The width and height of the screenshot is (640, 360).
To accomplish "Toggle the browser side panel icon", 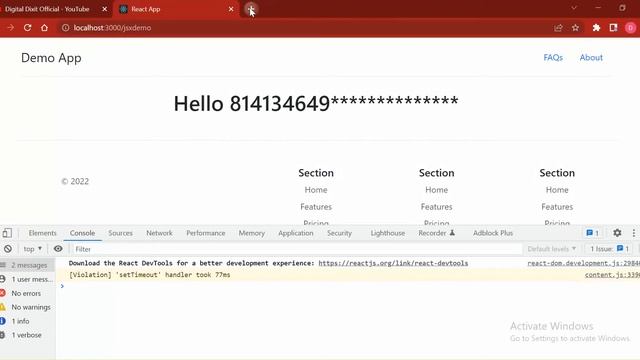I will point(613,28).
